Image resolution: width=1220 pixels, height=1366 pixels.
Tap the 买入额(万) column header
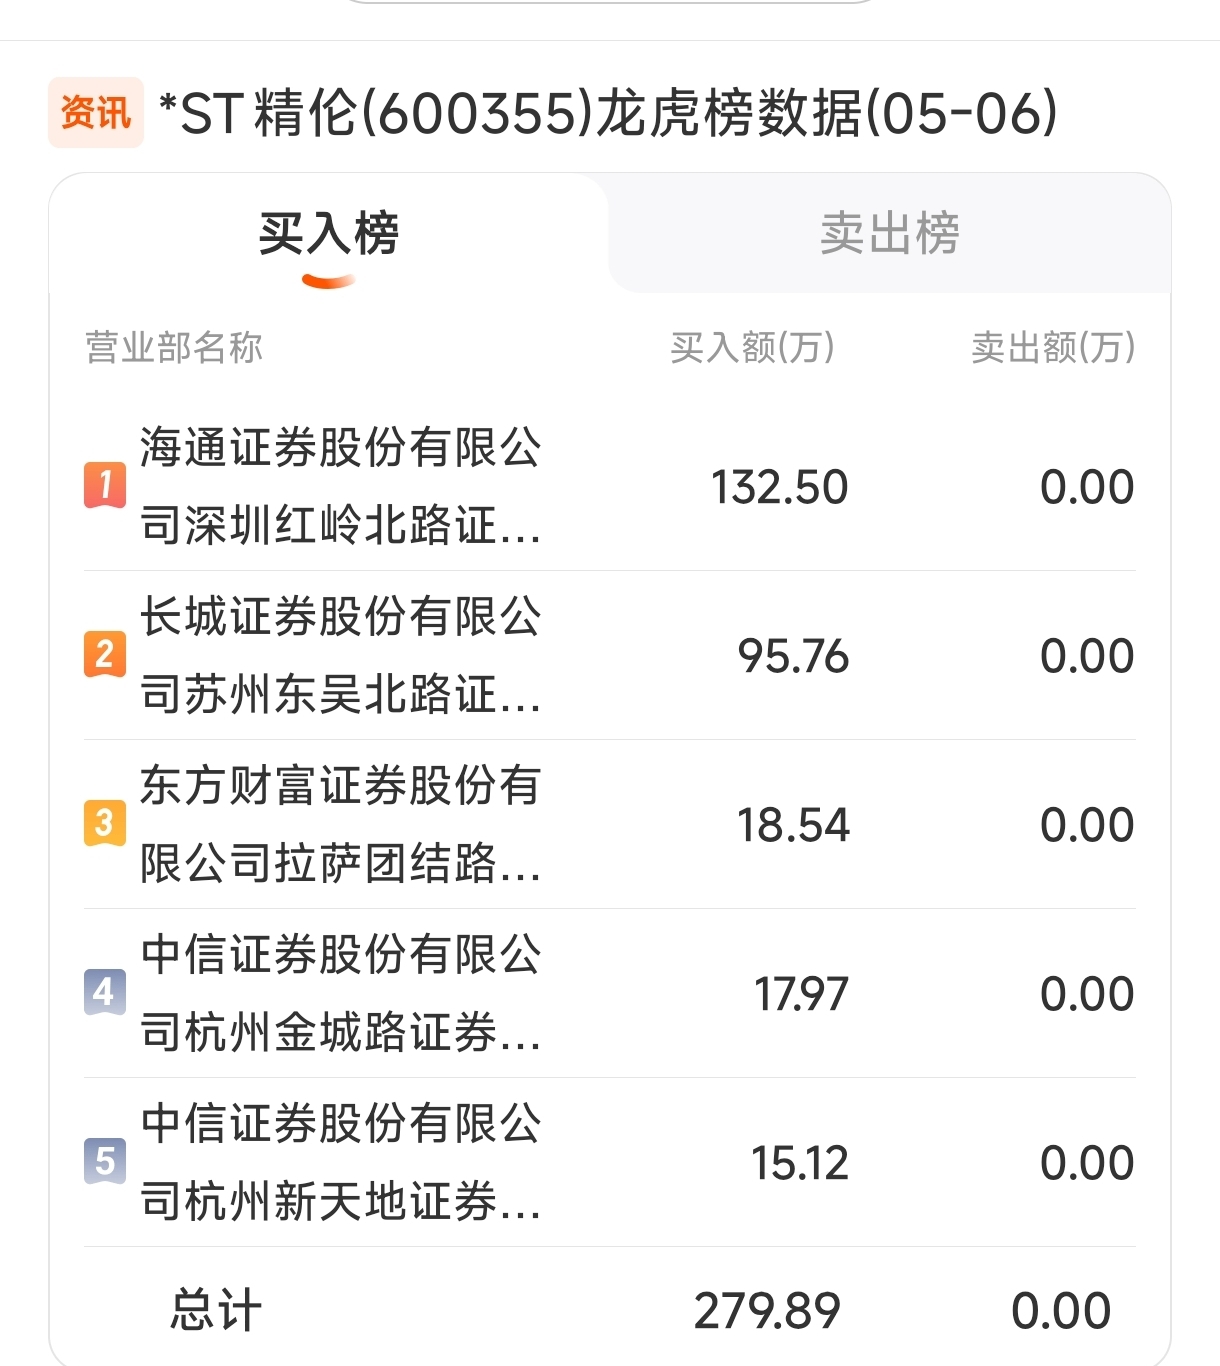point(752,348)
